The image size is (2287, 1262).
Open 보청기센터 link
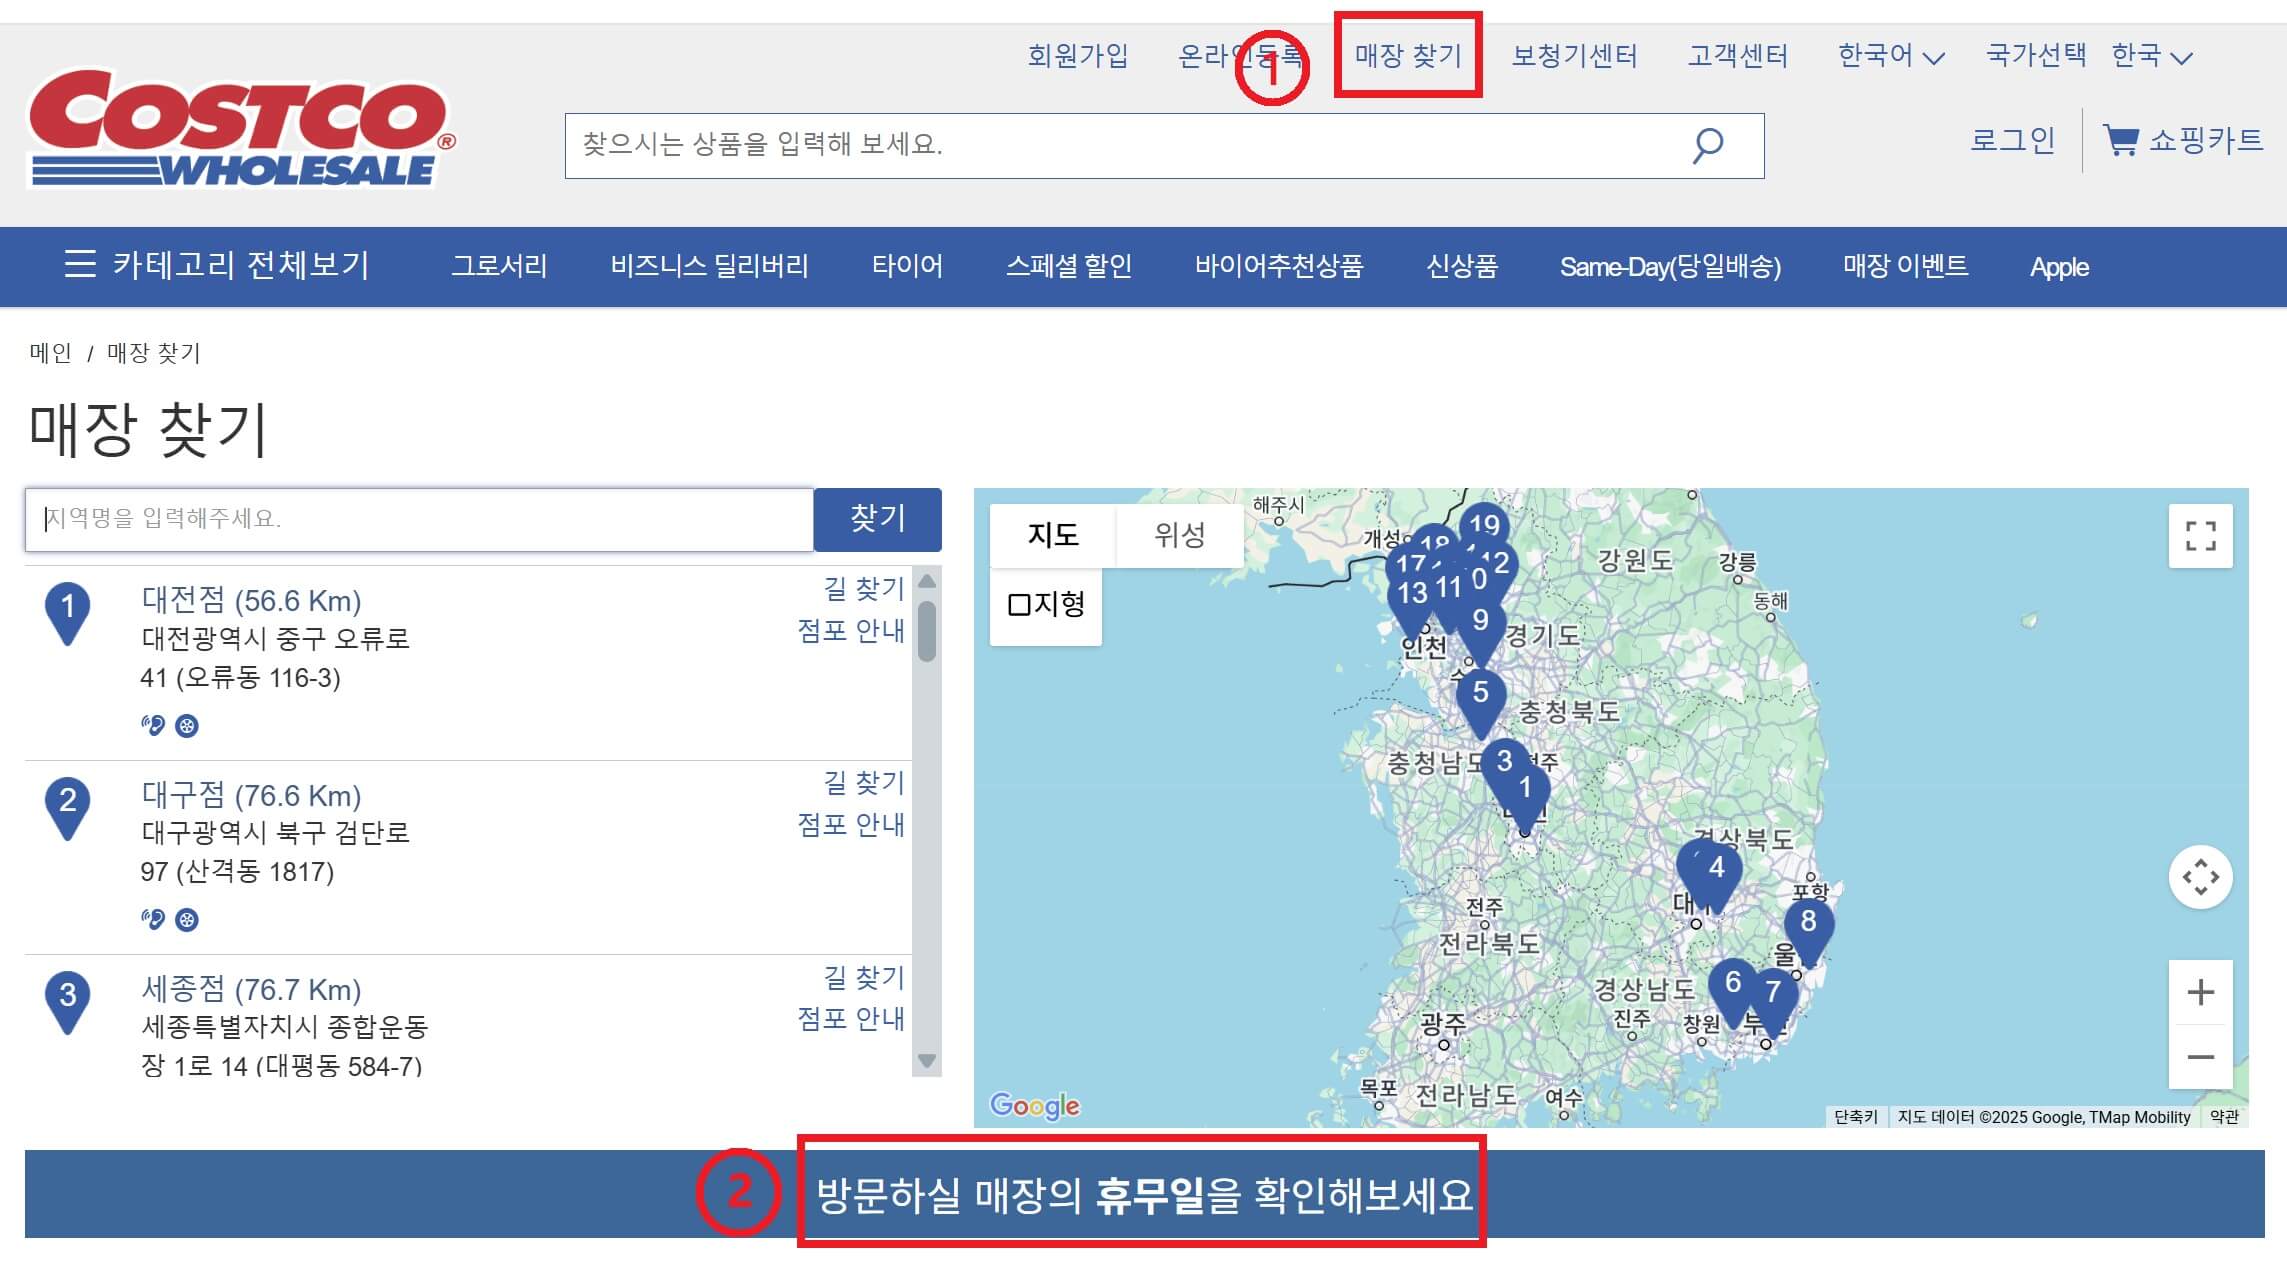click(1575, 55)
